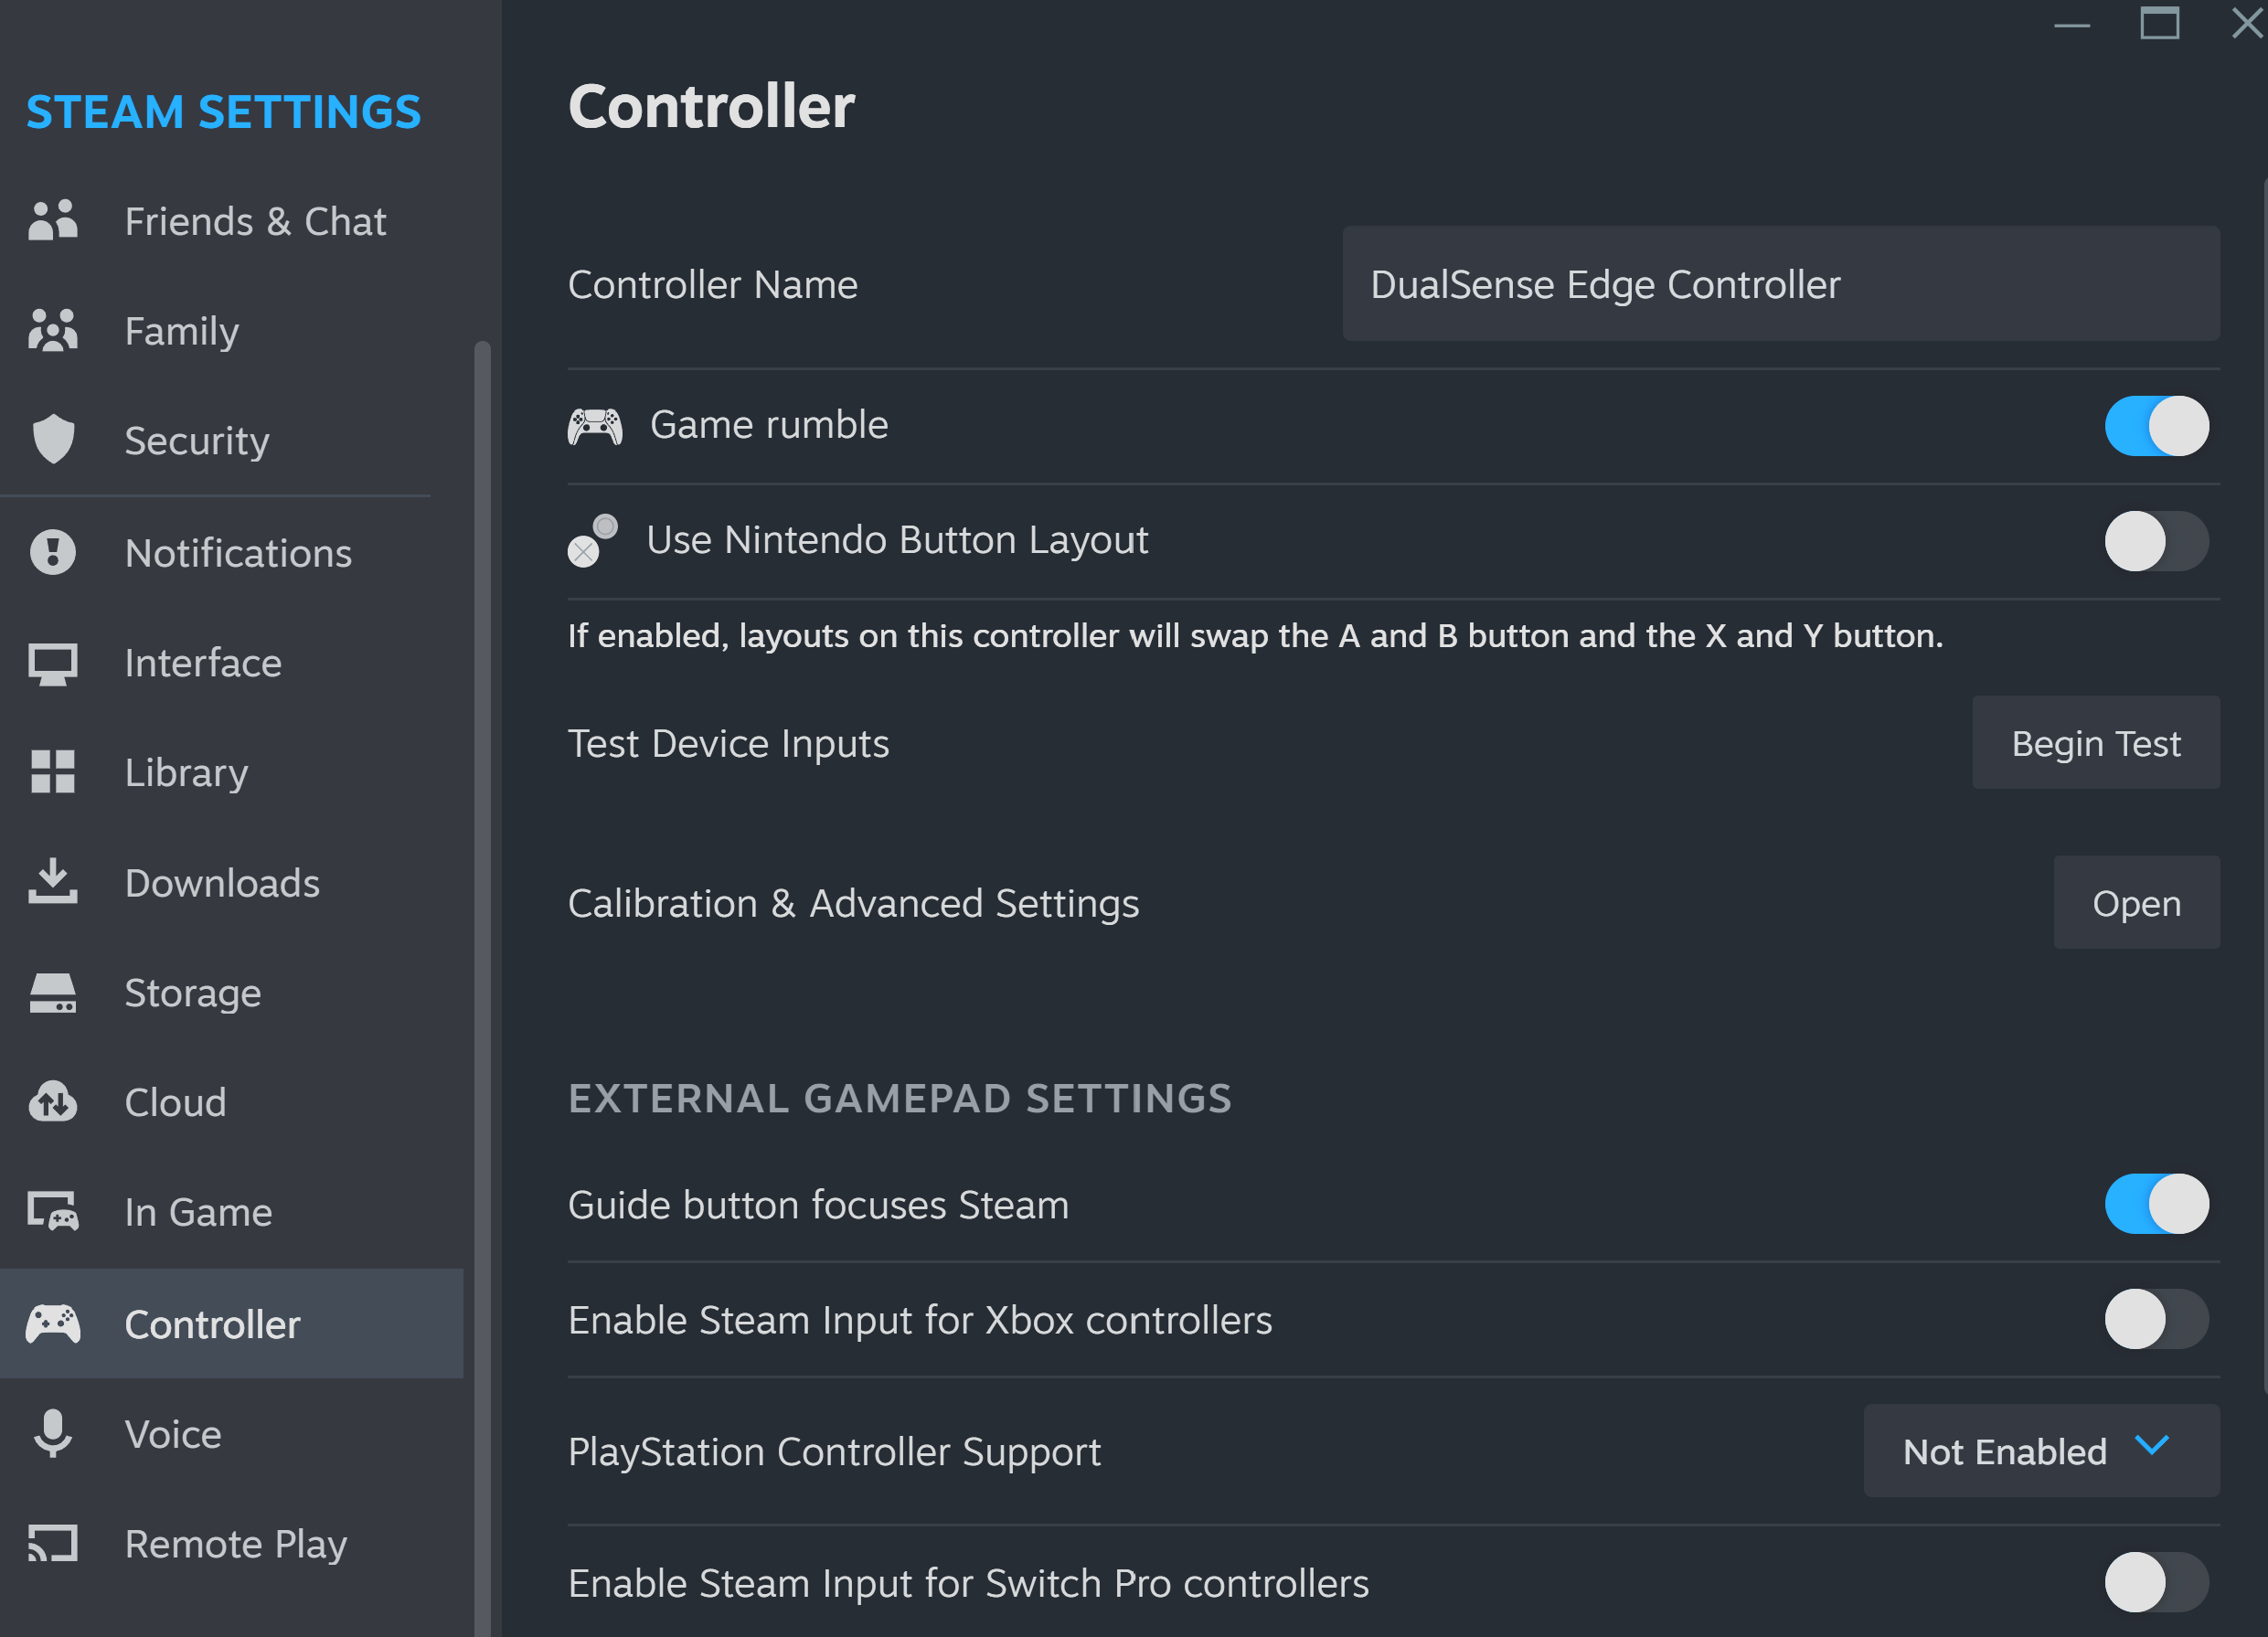The height and width of the screenshot is (1637, 2268).
Task: Go to Remote Play settings
Action: click(x=235, y=1543)
